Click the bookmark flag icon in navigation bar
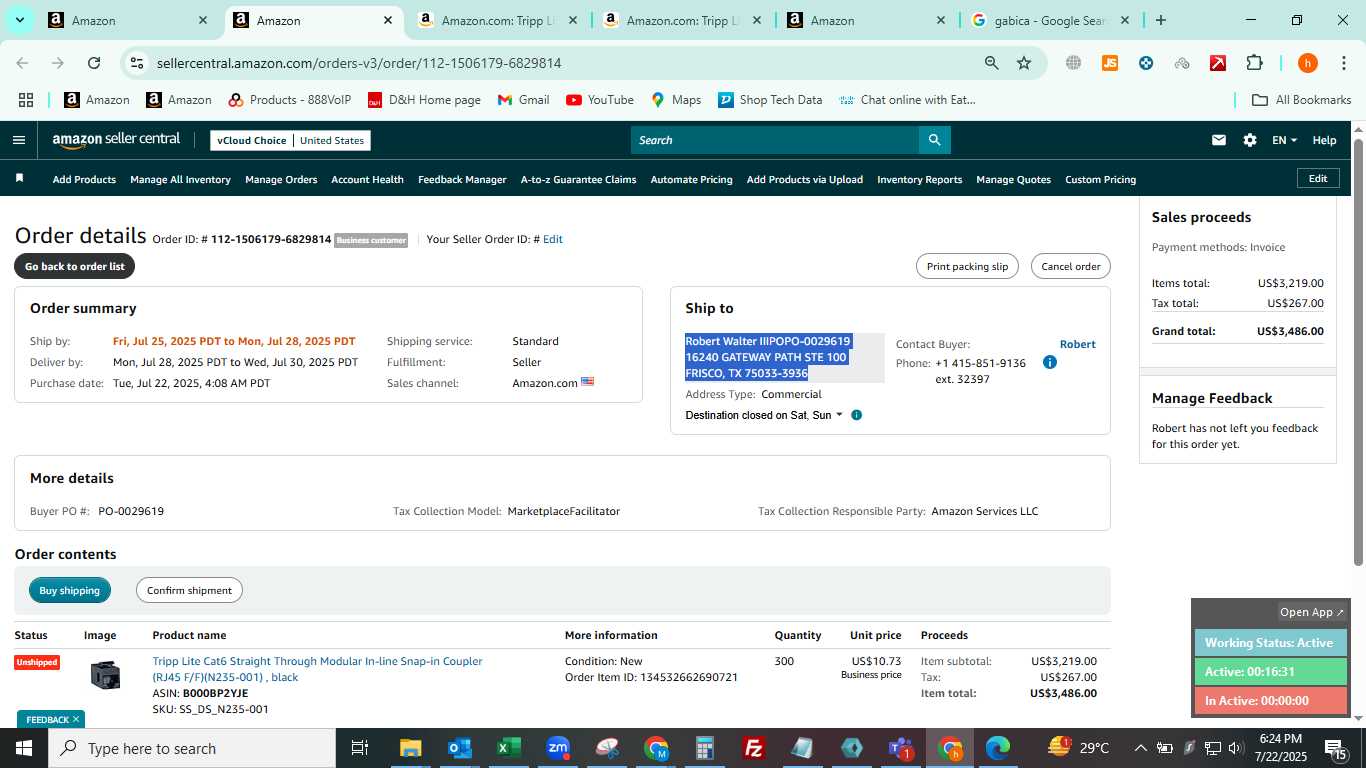1366x768 pixels. click(x=19, y=179)
